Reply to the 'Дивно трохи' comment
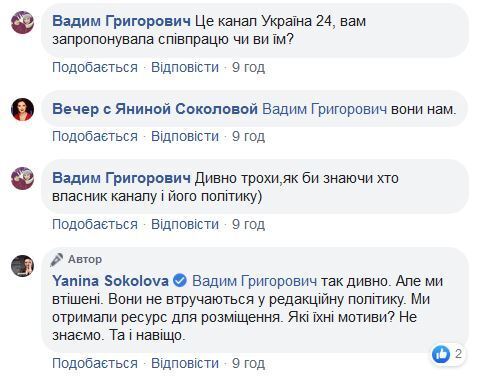Image resolution: width=477 pixels, height=377 pixels. [185, 224]
